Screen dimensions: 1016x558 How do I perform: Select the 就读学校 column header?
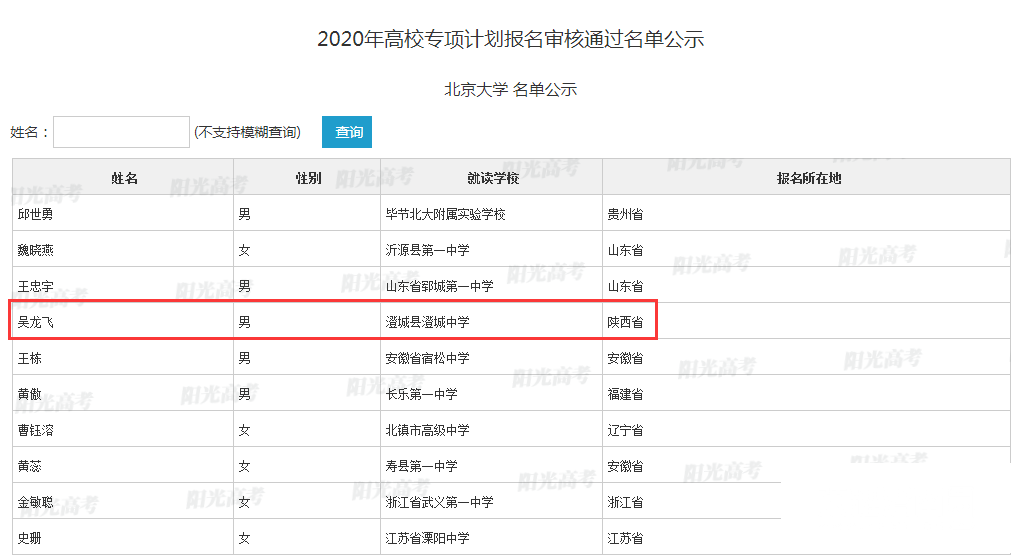tap(492, 178)
